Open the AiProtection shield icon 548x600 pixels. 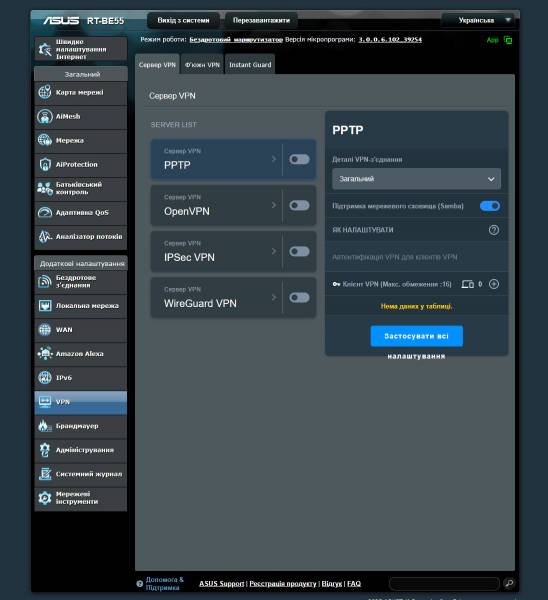click(45, 164)
